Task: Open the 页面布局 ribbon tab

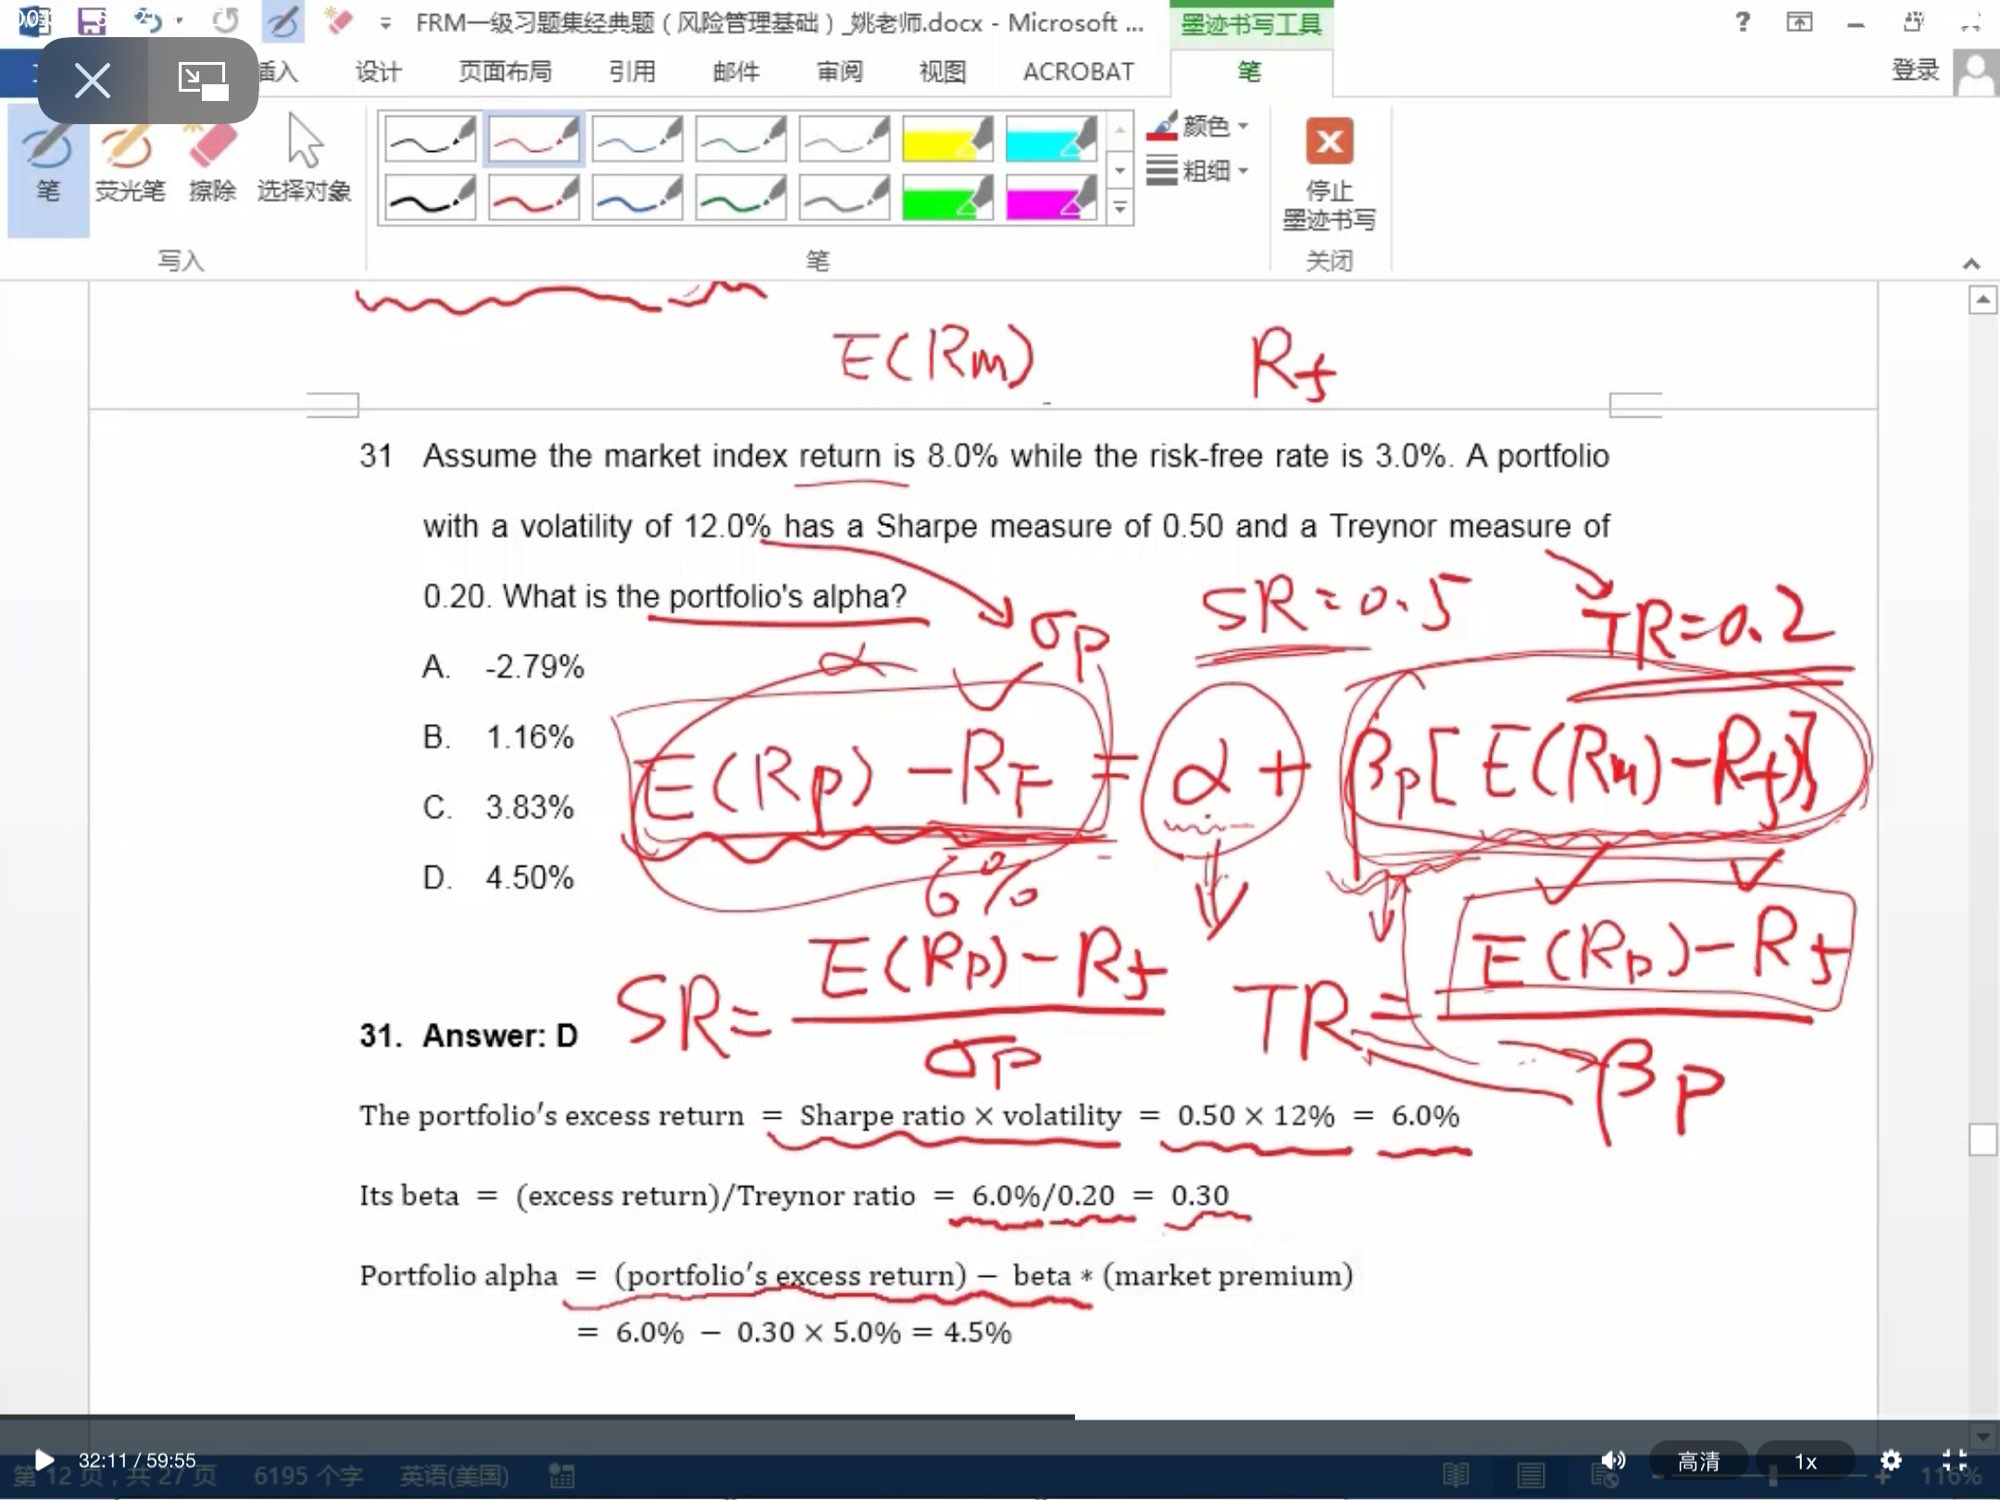Action: coord(505,72)
